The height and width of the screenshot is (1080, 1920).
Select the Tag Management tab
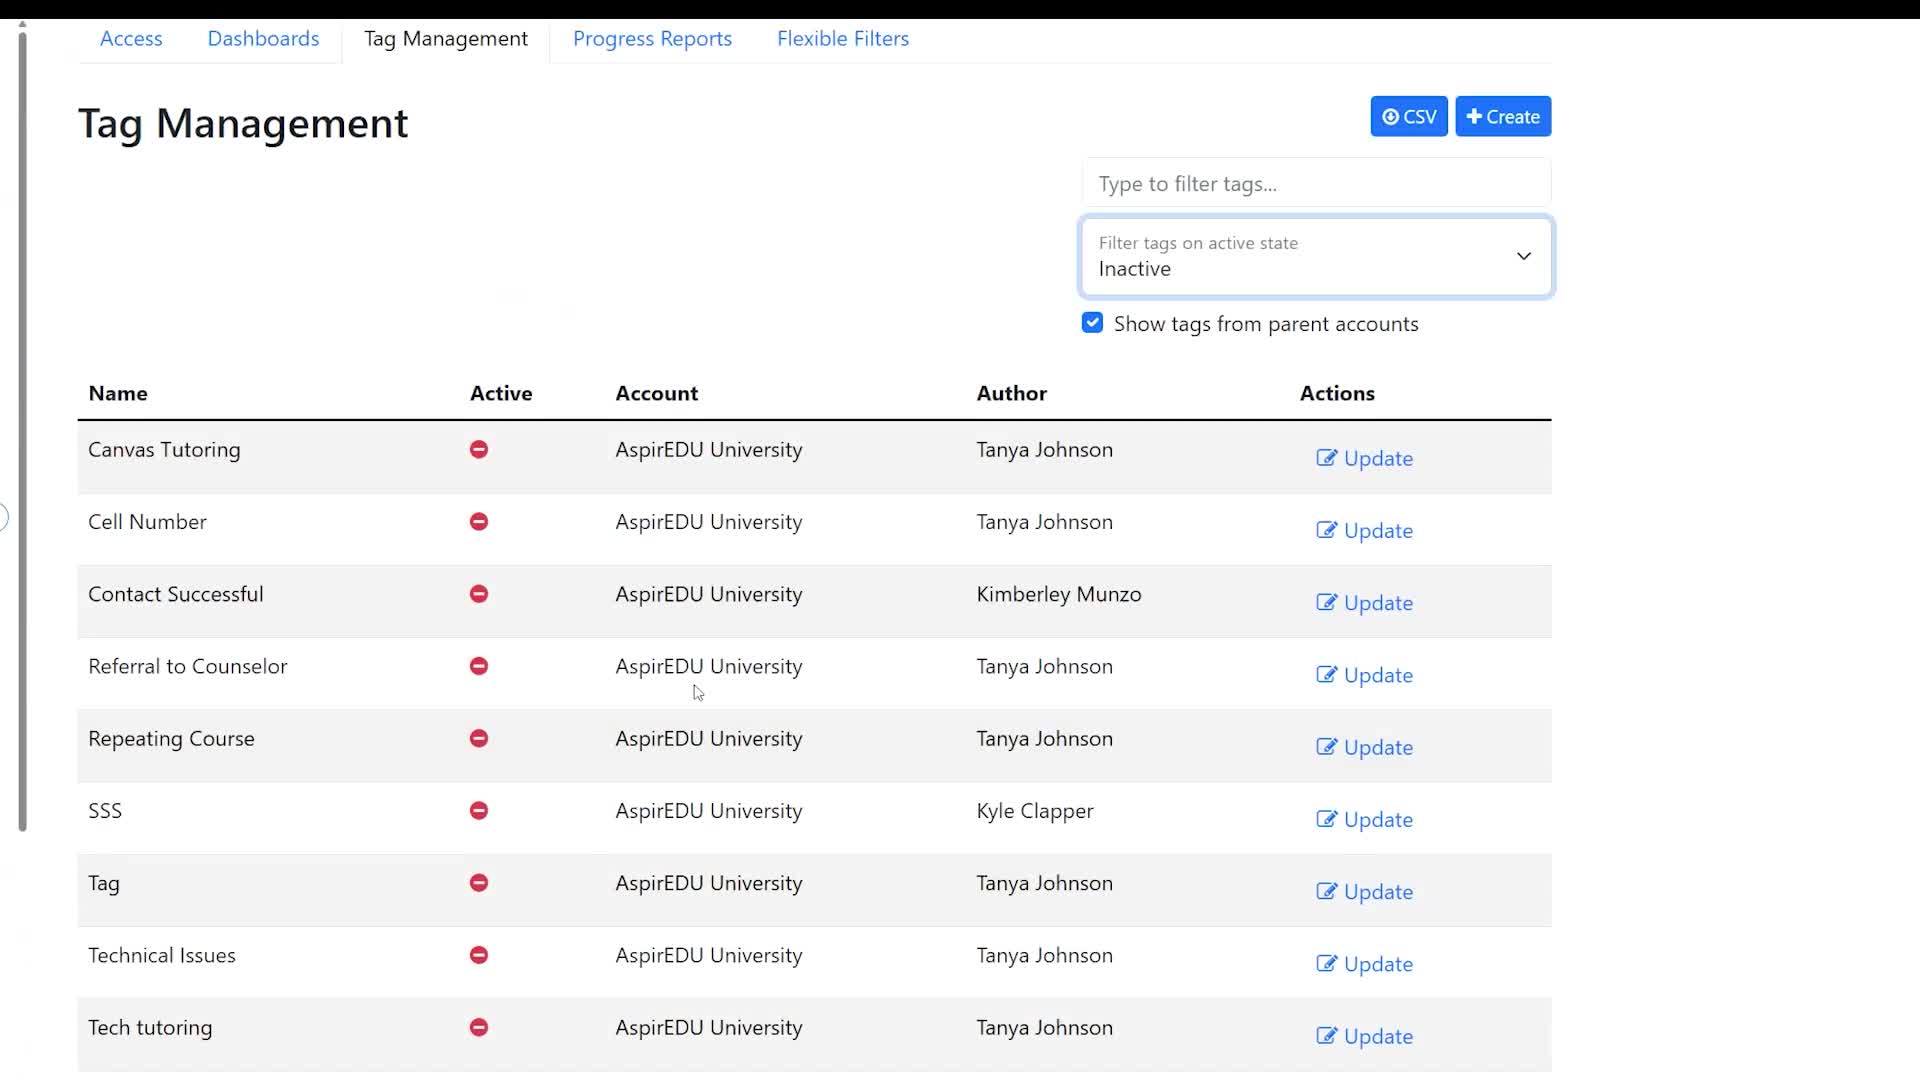pyautogui.click(x=446, y=39)
